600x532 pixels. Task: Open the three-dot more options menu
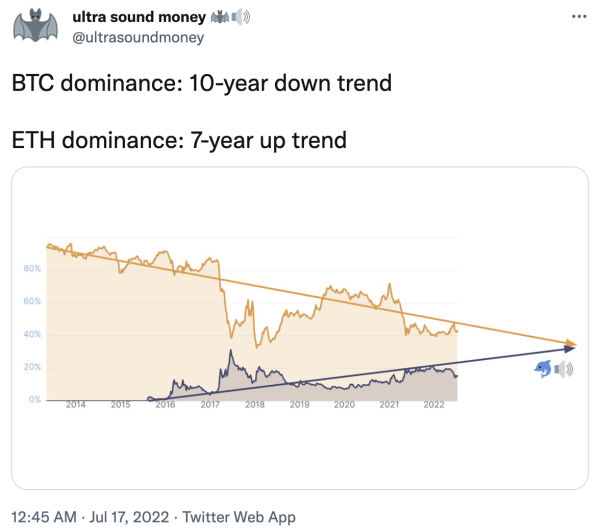(x=579, y=16)
